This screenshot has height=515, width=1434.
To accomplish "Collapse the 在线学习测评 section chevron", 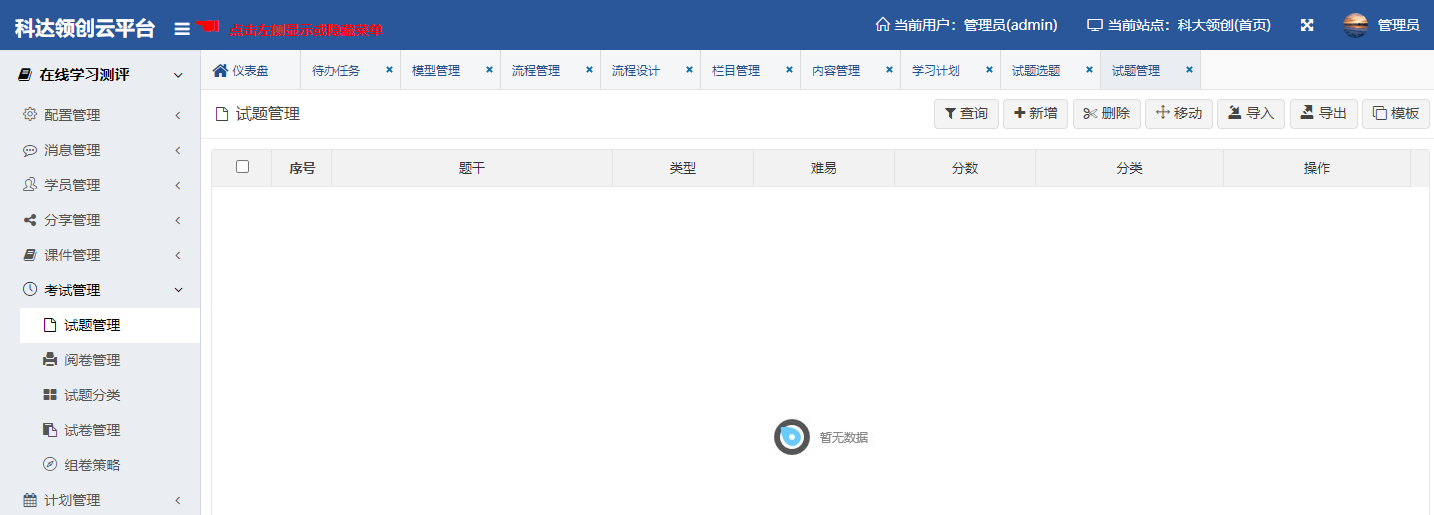I will click(x=178, y=76).
